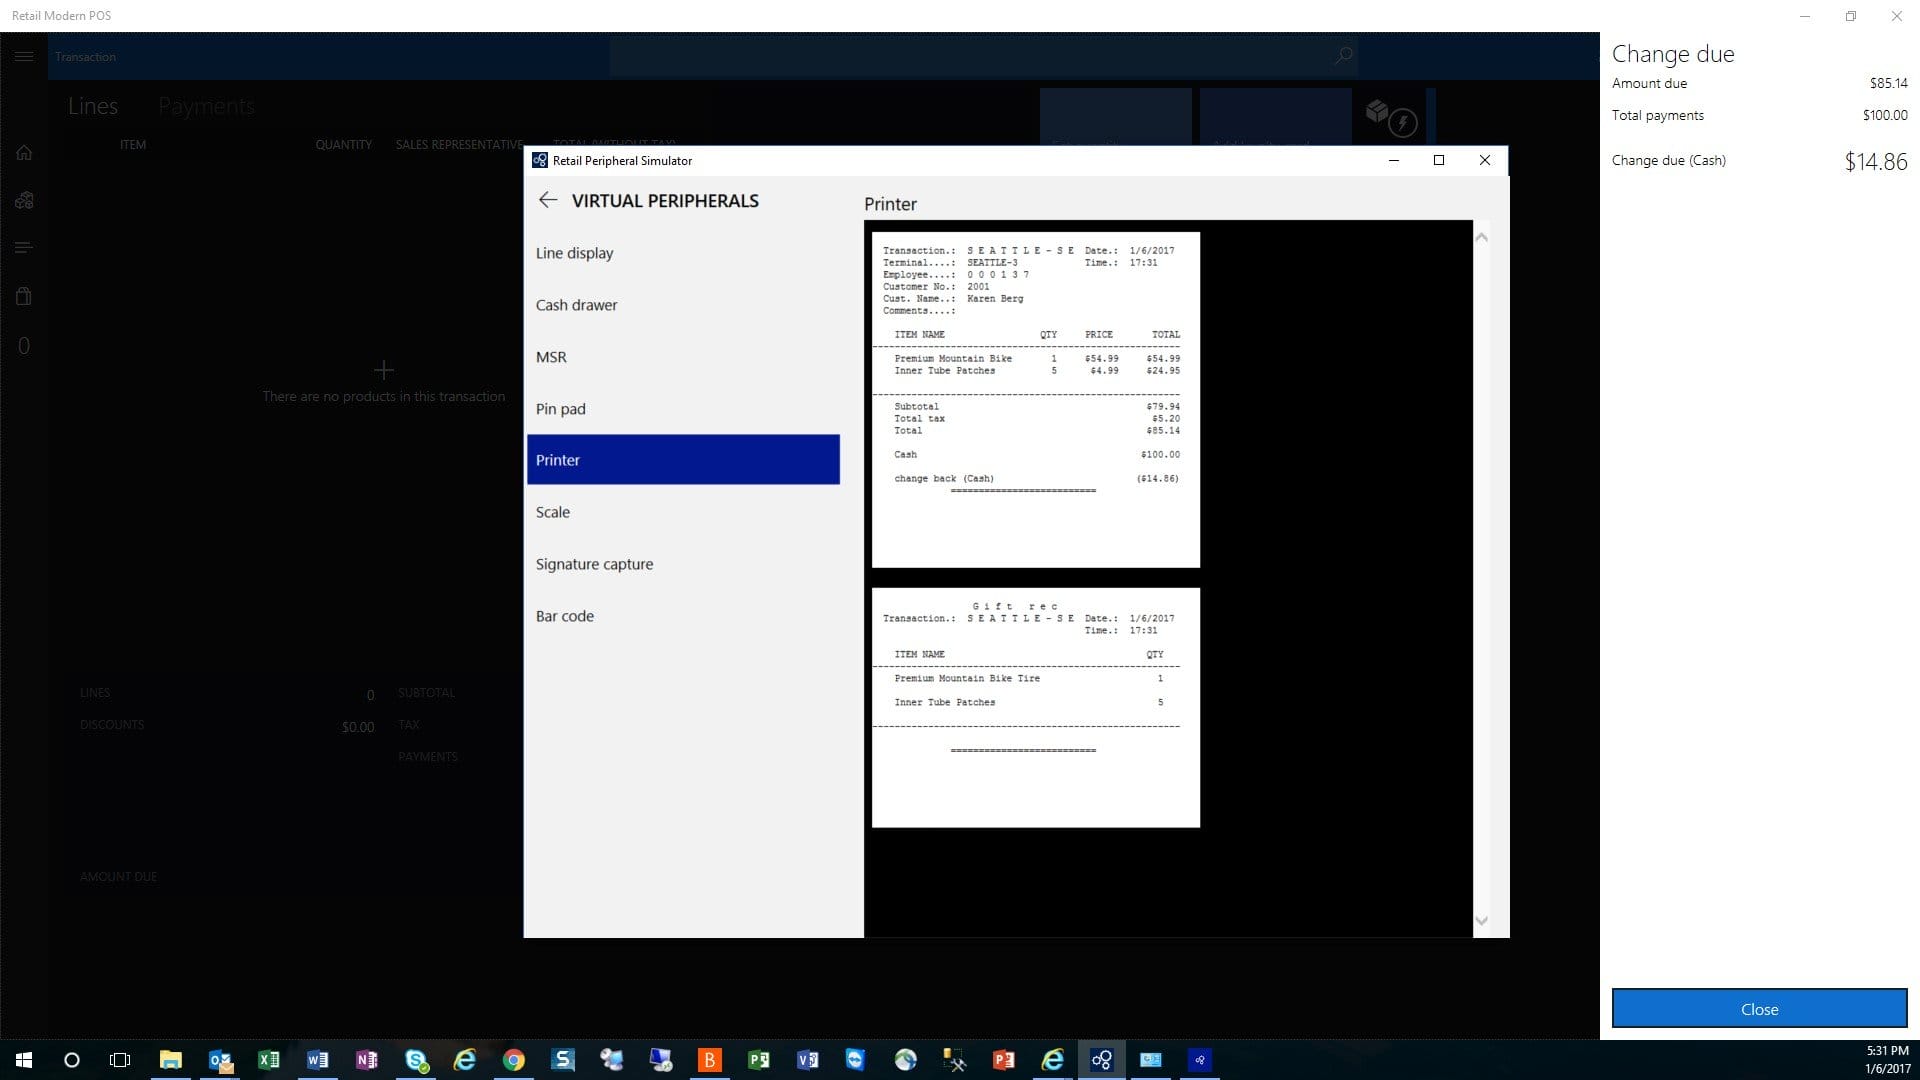
Task: Click the lightning bolt package icon
Action: (x=1391, y=117)
